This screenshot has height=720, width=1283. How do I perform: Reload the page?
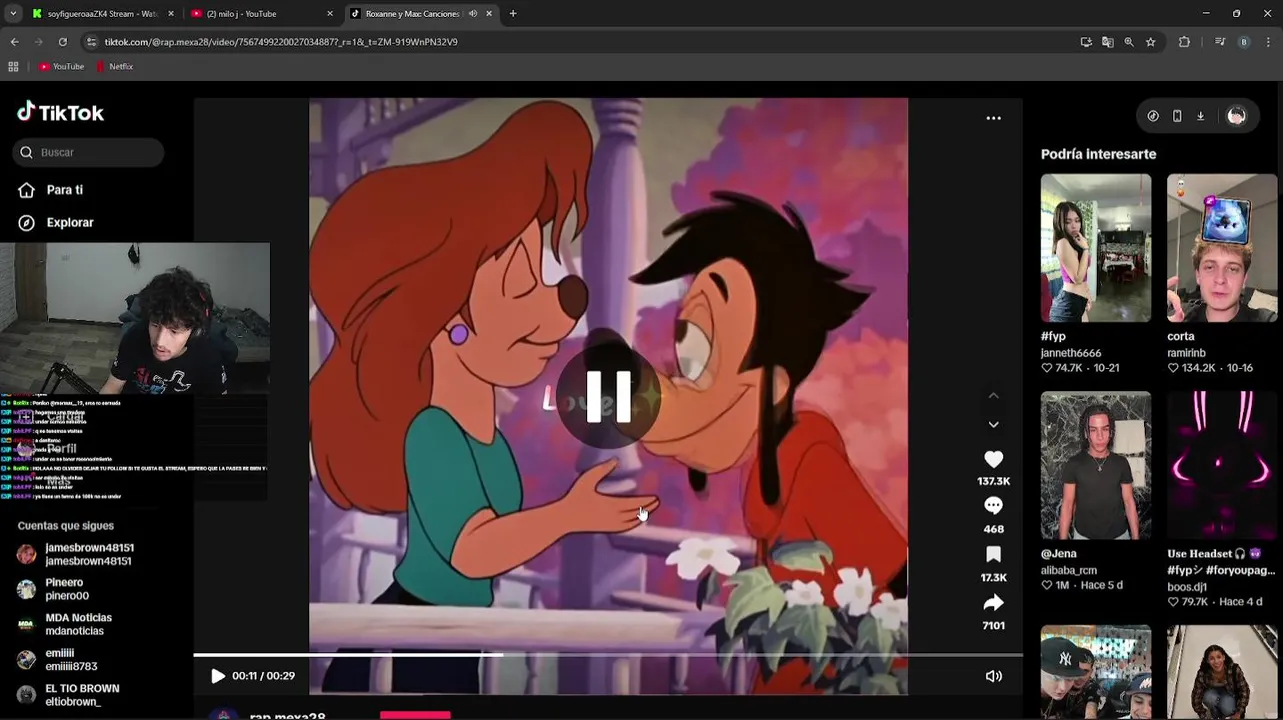click(62, 42)
